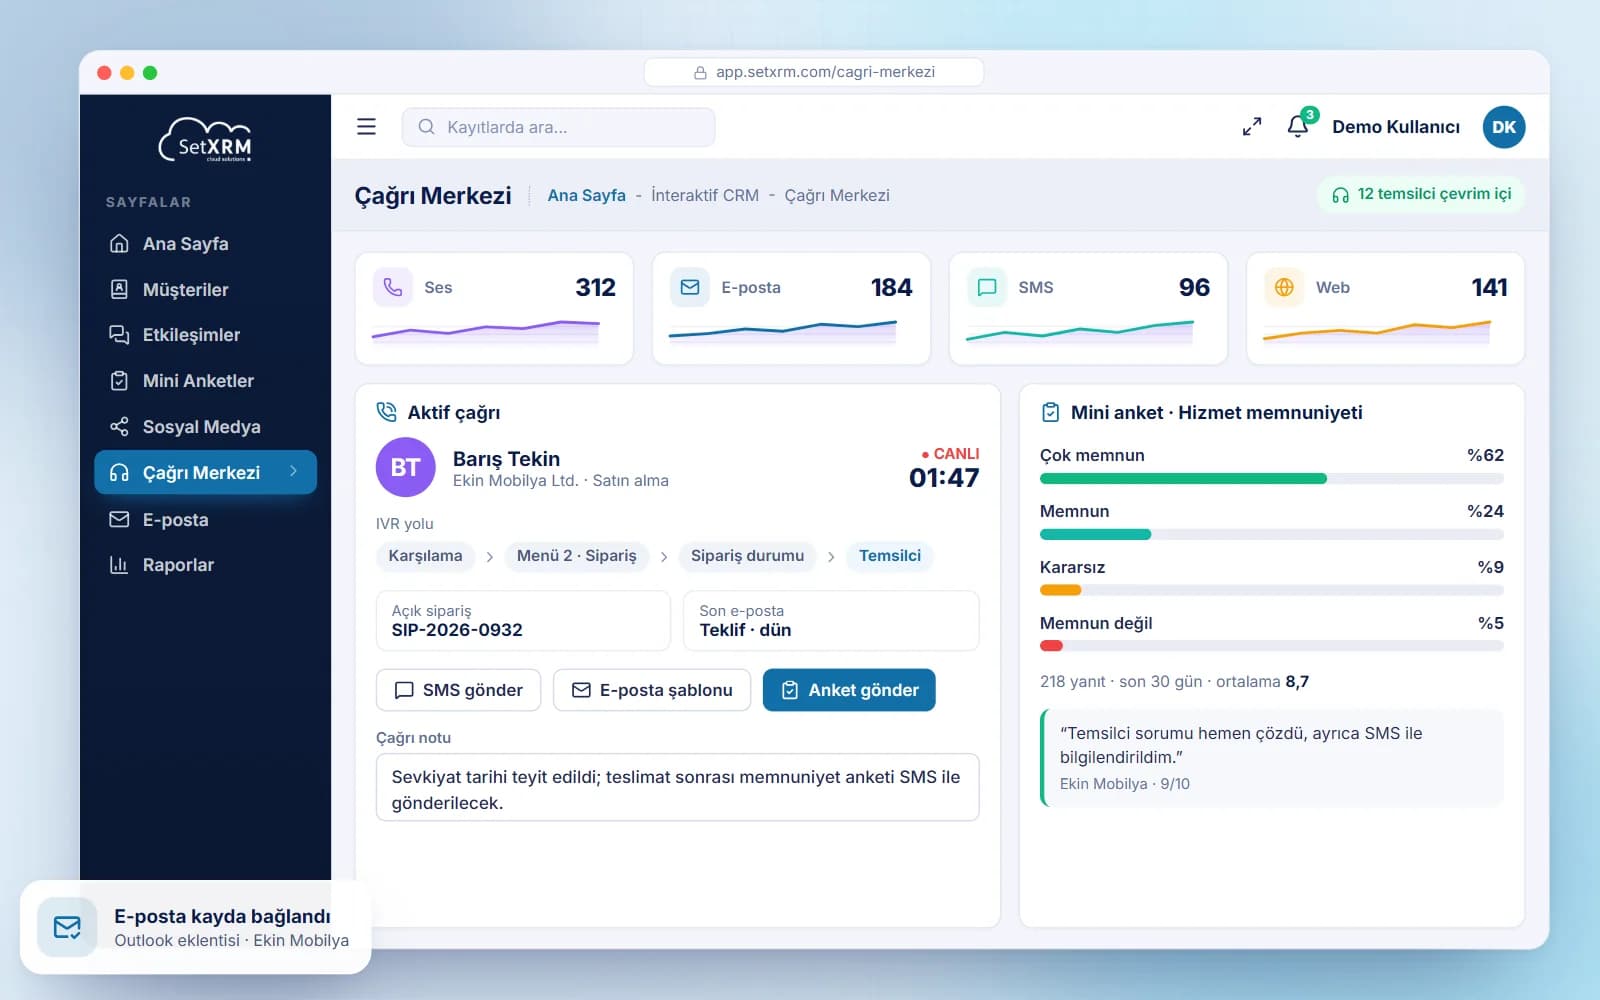Open the DK user avatar
The height and width of the screenshot is (1000, 1600).
click(1503, 127)
